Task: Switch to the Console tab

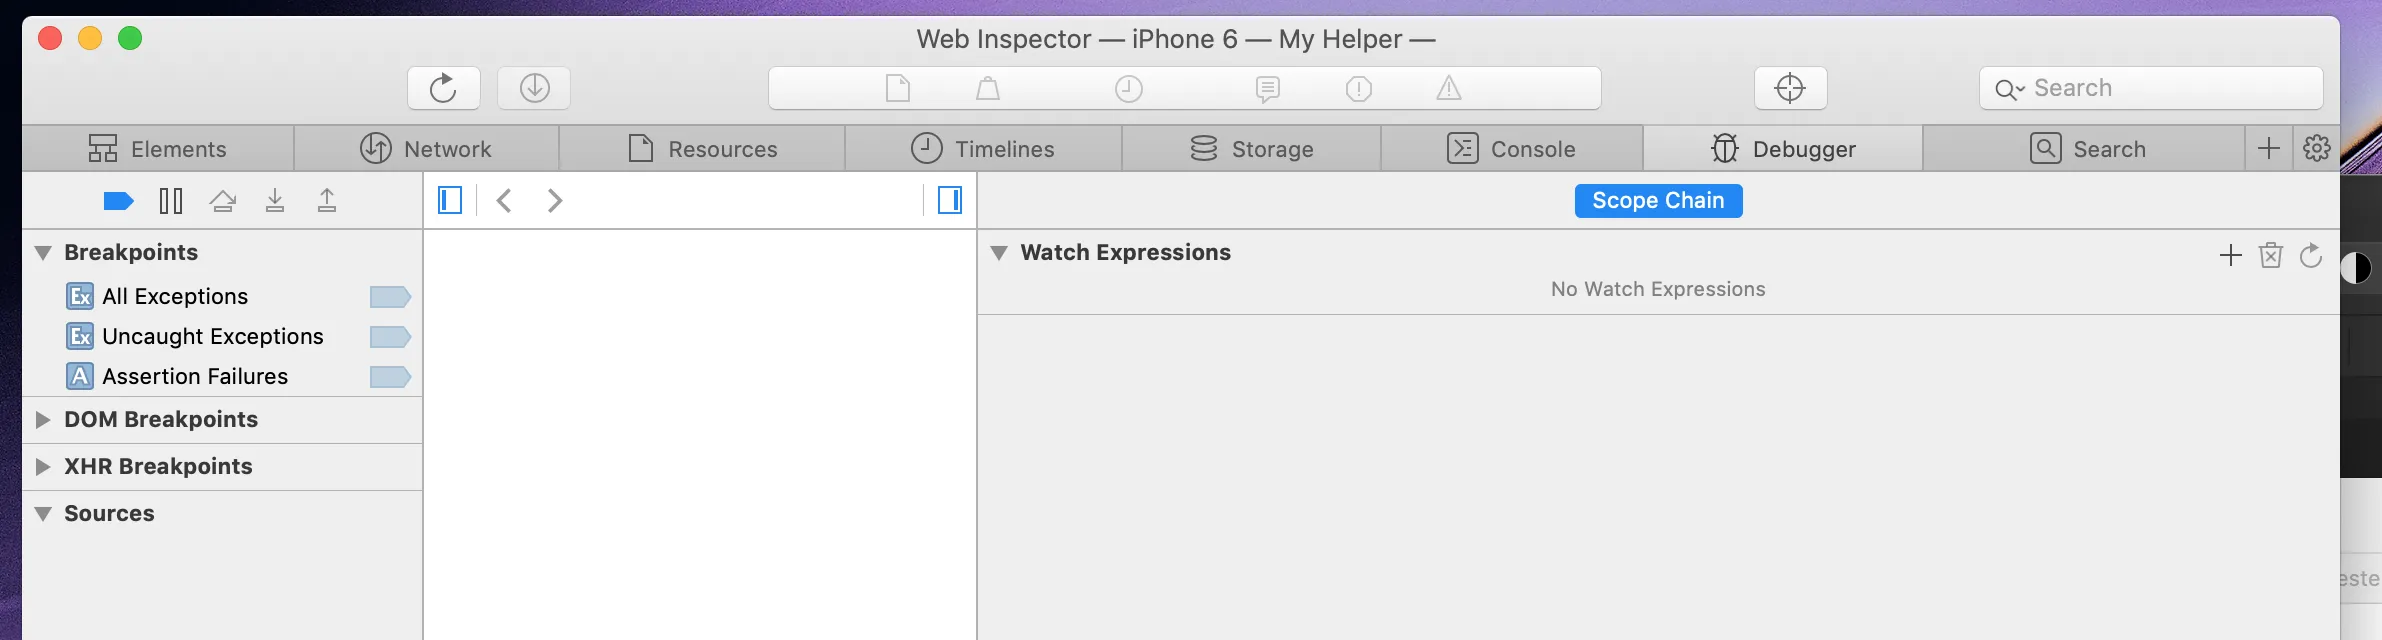Action: point(1511,149)
